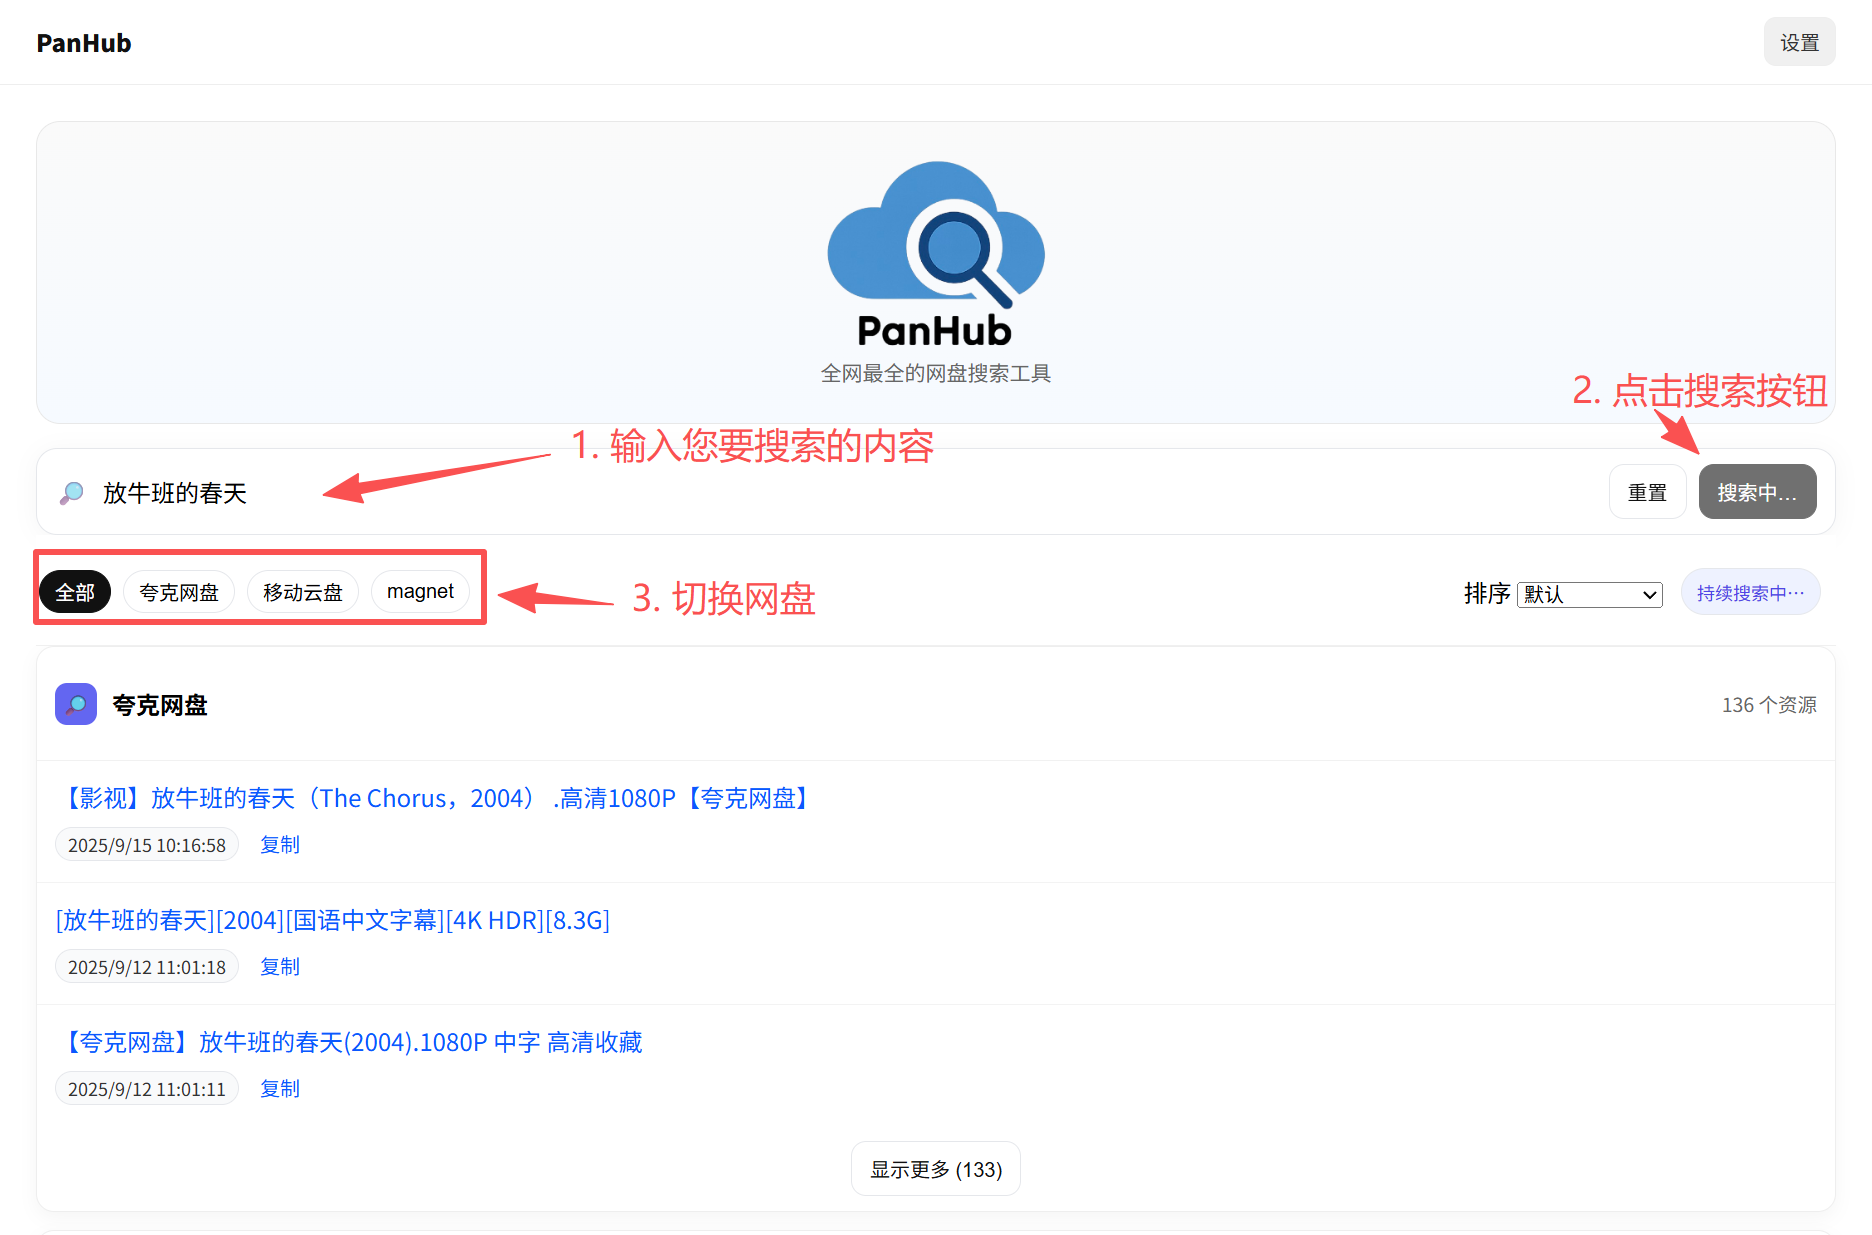Click the PanHub header title
Viewport: 1872px width, 1235px height.
[84, 43]
